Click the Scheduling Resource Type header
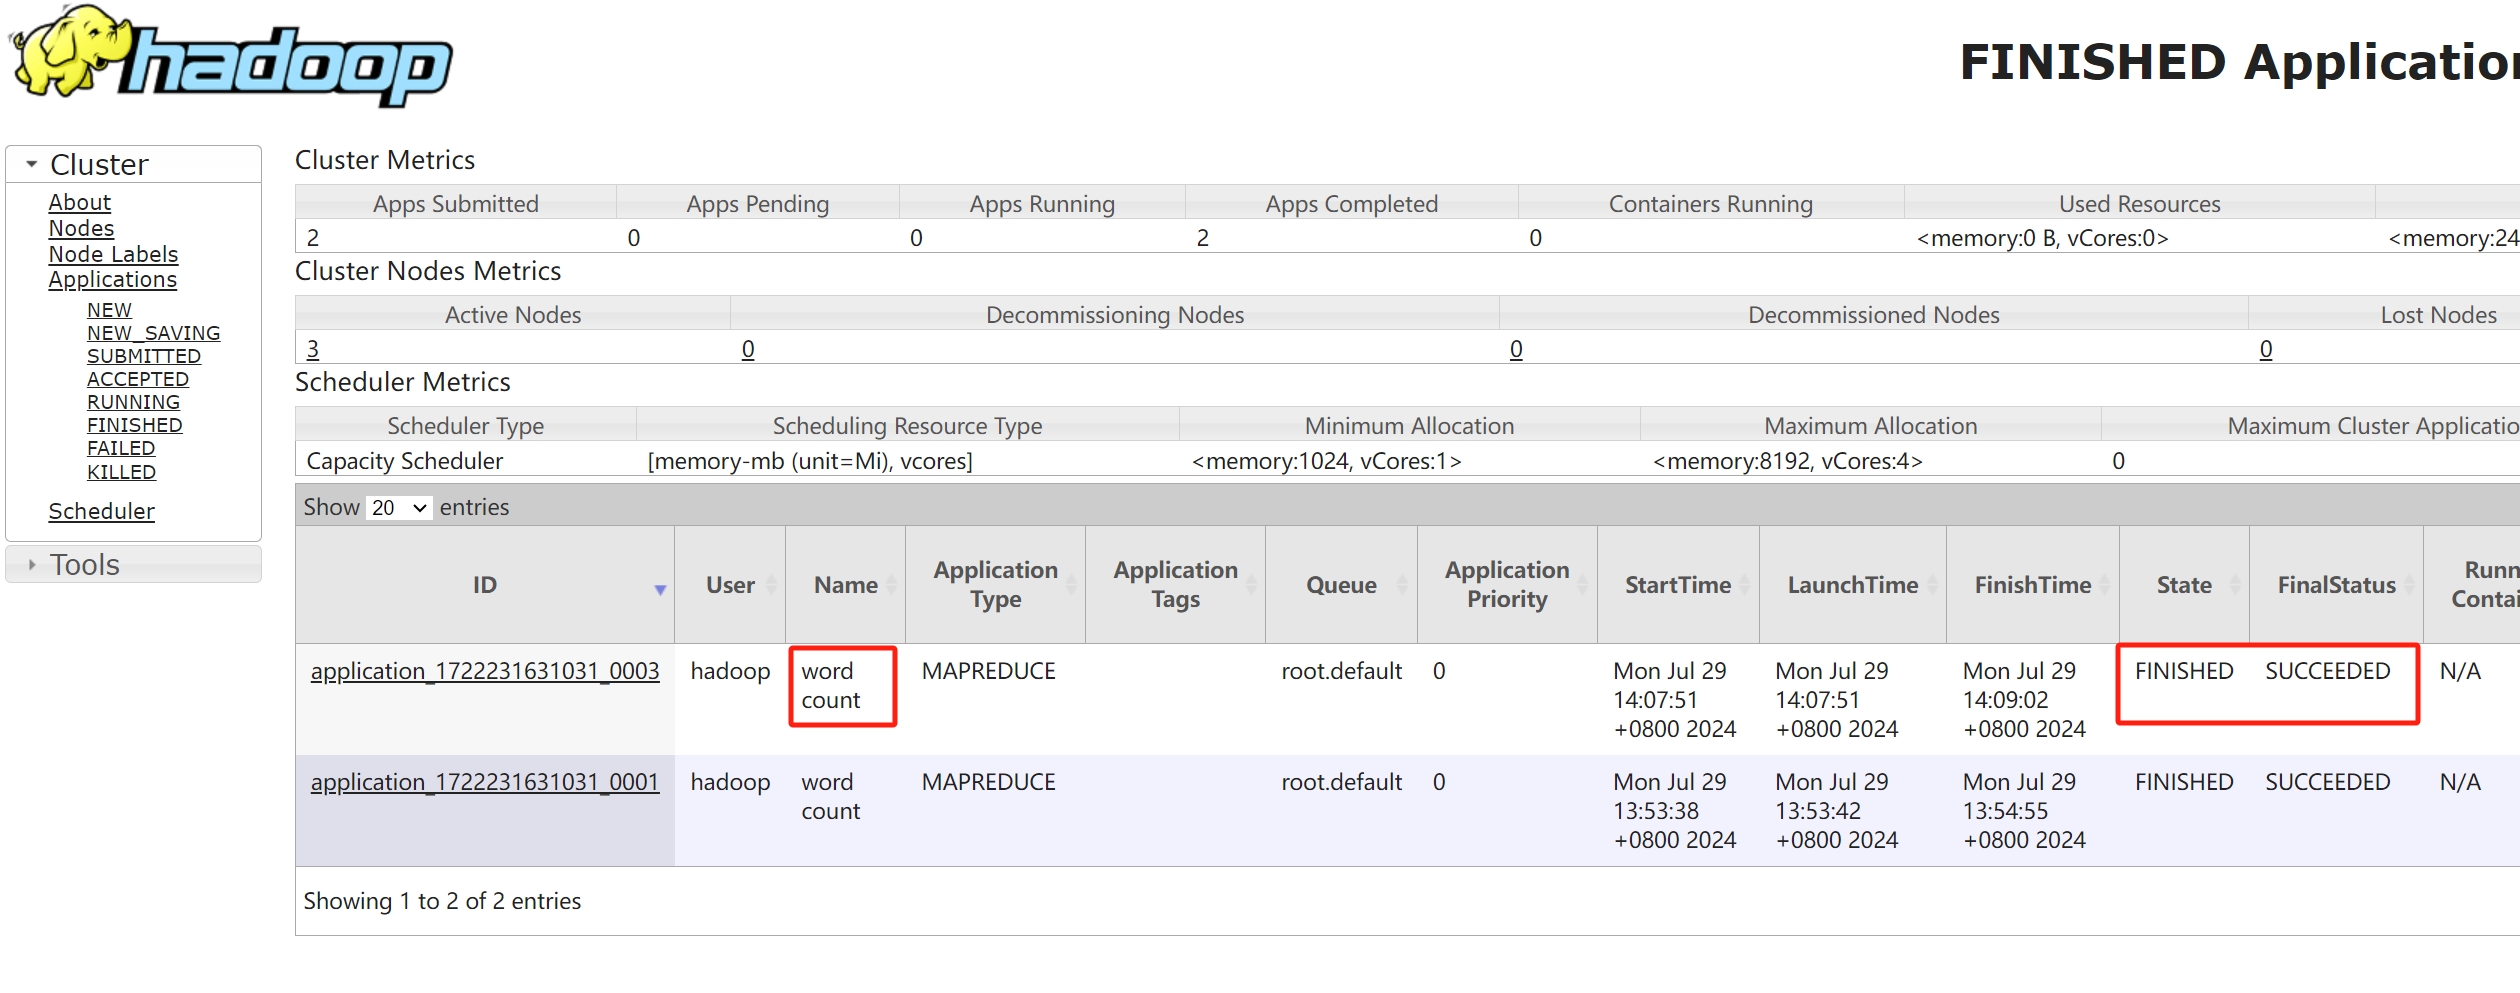2520x993 pixels. pos(907,426)
